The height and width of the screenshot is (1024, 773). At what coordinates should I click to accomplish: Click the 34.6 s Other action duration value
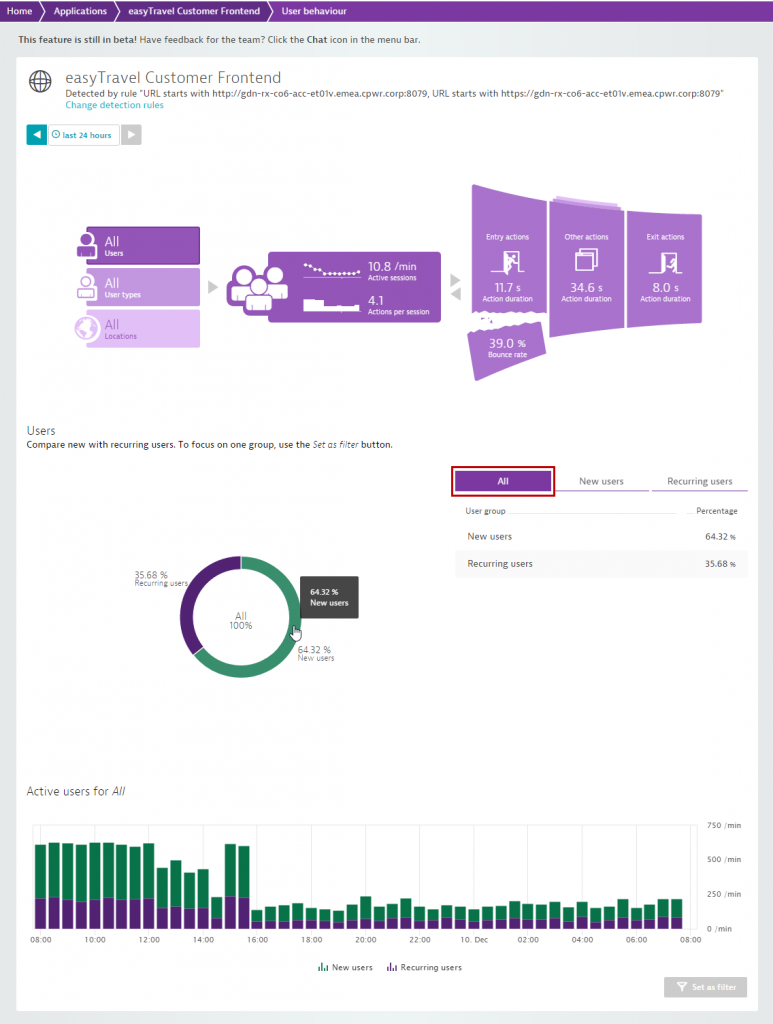(586, 287)
